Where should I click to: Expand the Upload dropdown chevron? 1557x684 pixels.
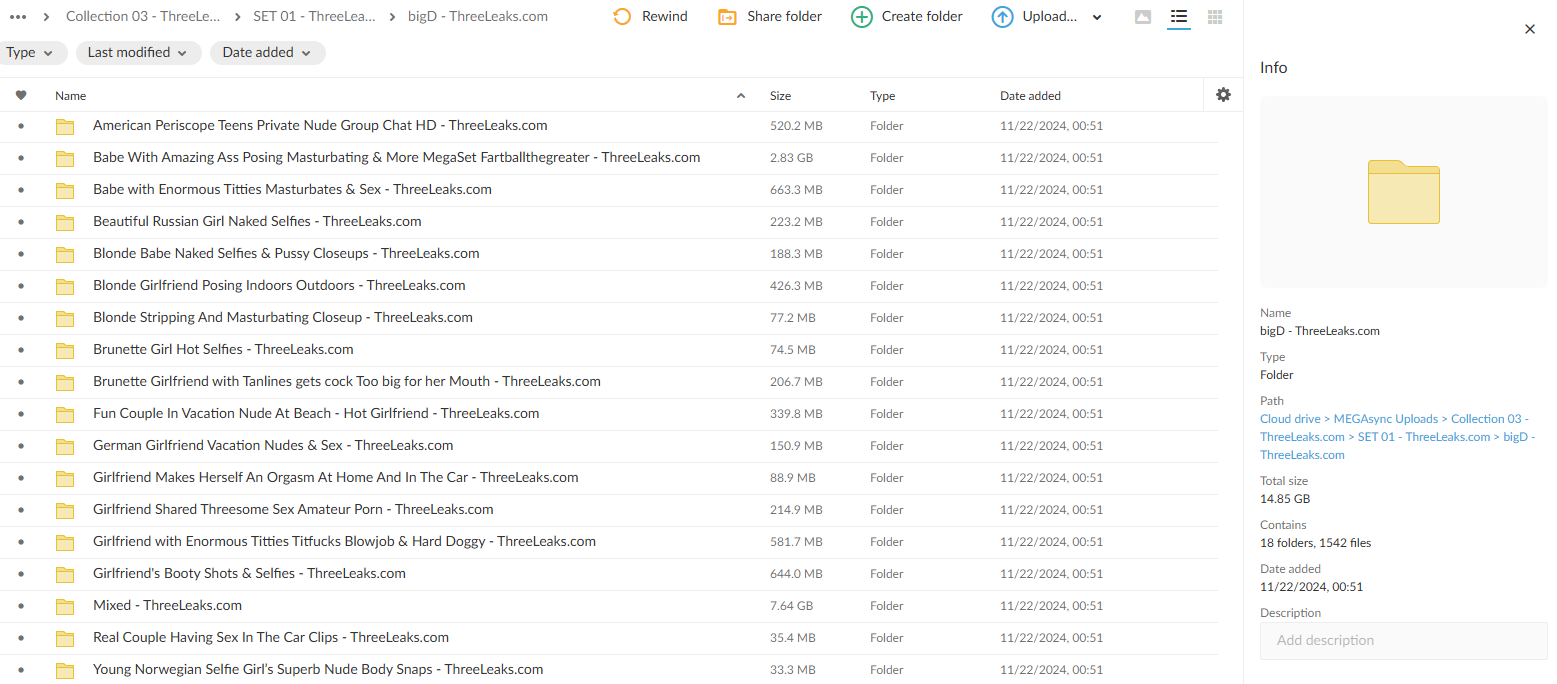coord(1097,17)
